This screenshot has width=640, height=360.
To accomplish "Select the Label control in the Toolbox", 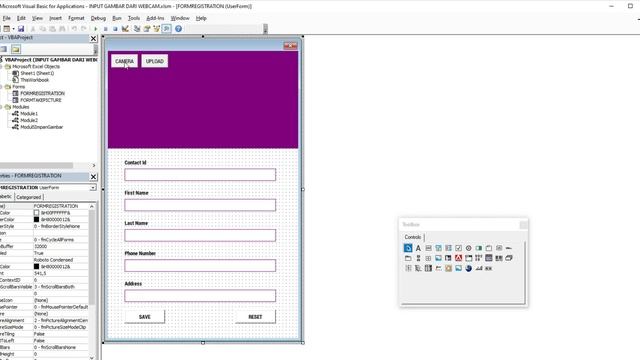I will (x=418, y=248).
